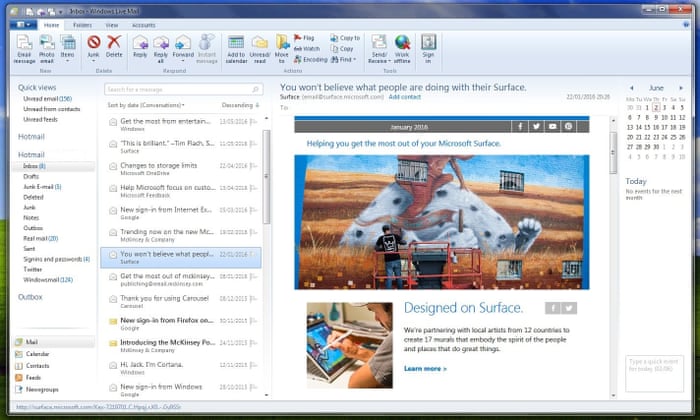
Task: Click the Reply all icon
Action: coord(161,46)
